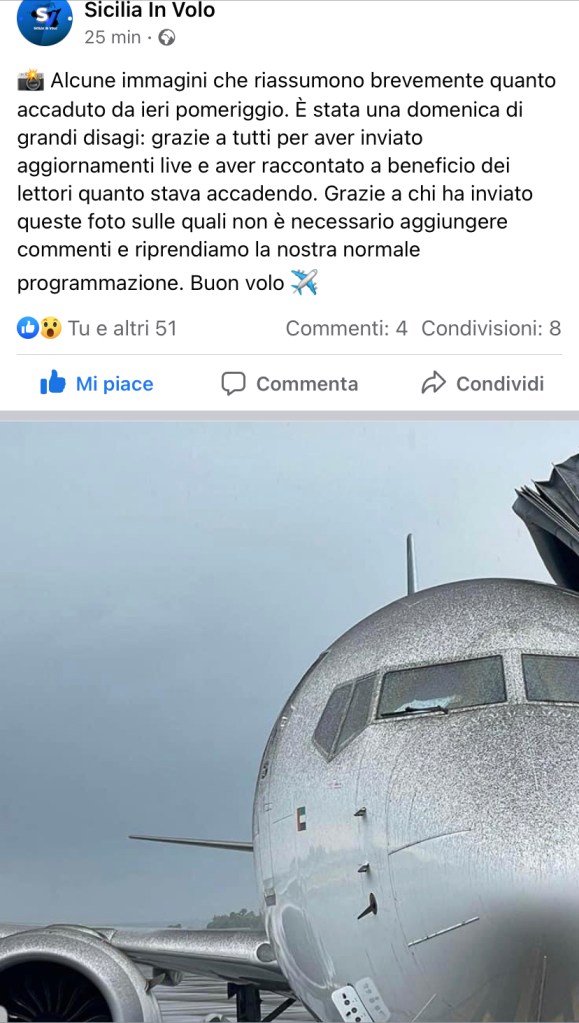Tap the globe public audience icon

(x=167, y=38)
